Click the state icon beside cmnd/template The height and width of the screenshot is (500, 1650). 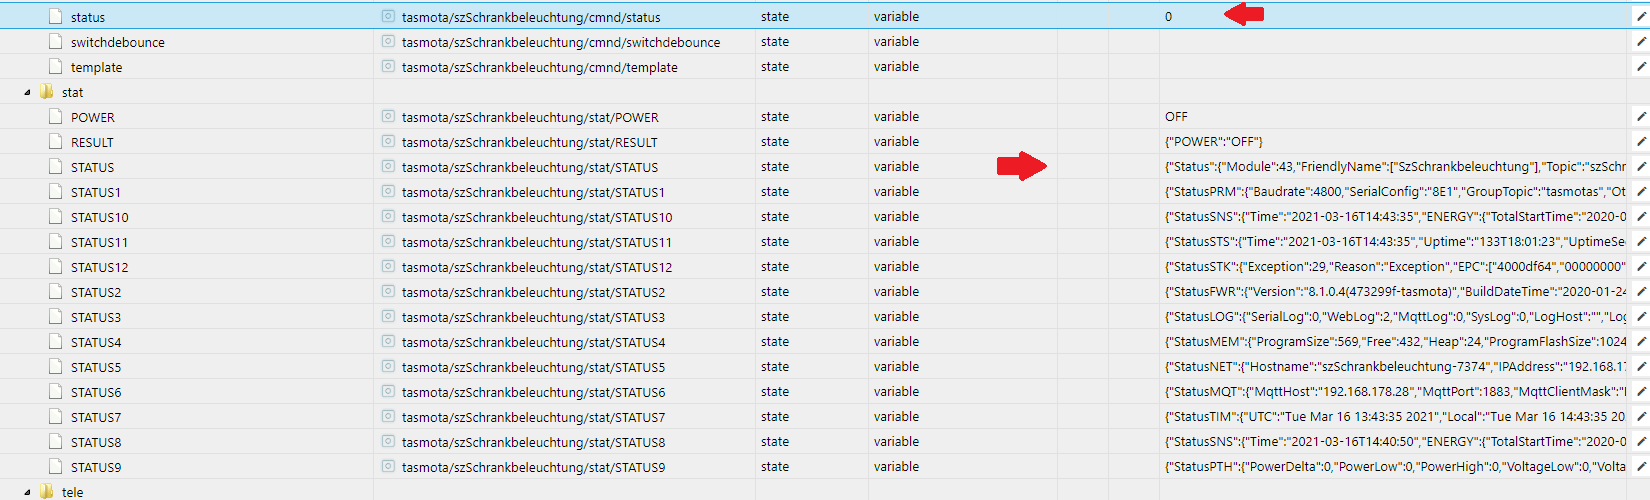coord(388,67)
